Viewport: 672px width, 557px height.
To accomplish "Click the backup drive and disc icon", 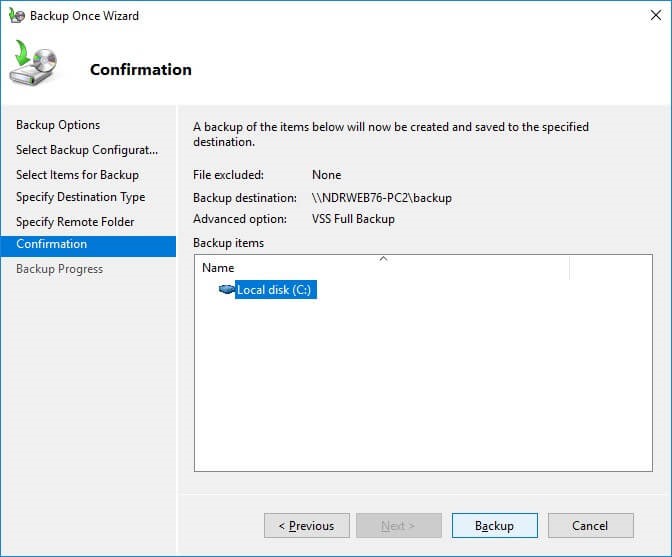I will [33, 63].
